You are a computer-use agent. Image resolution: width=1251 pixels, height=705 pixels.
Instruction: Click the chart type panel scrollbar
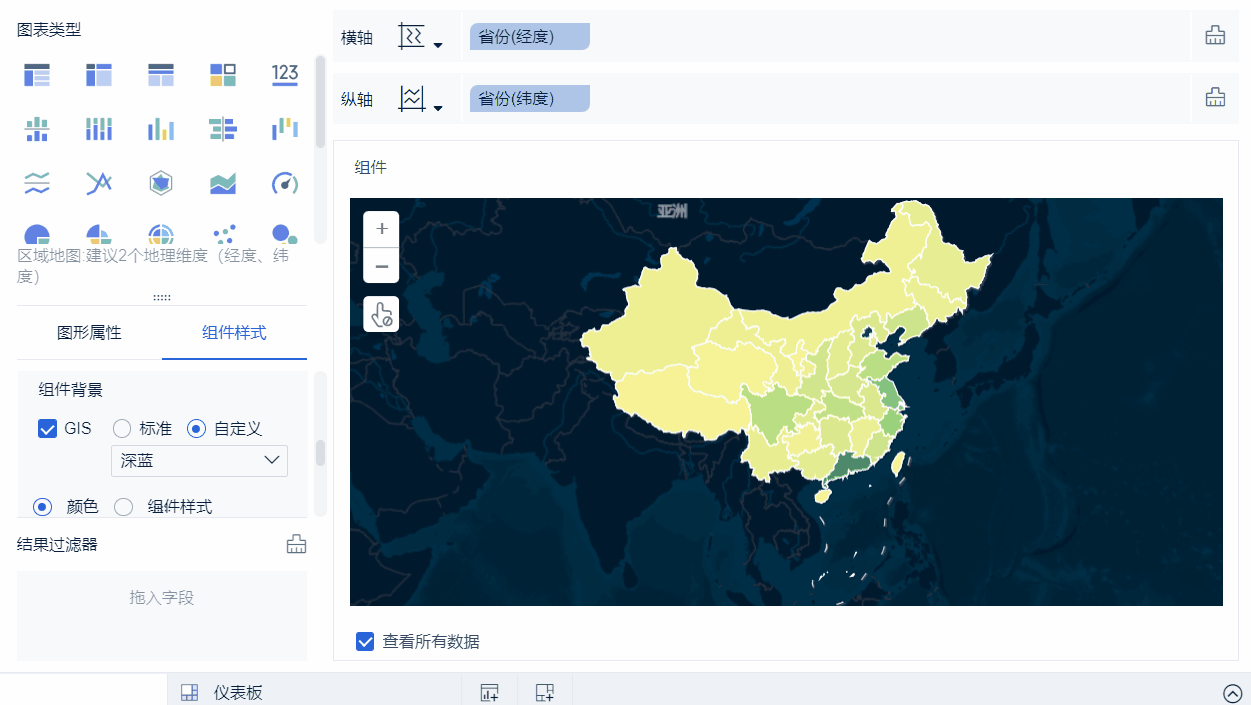[320, 100]
